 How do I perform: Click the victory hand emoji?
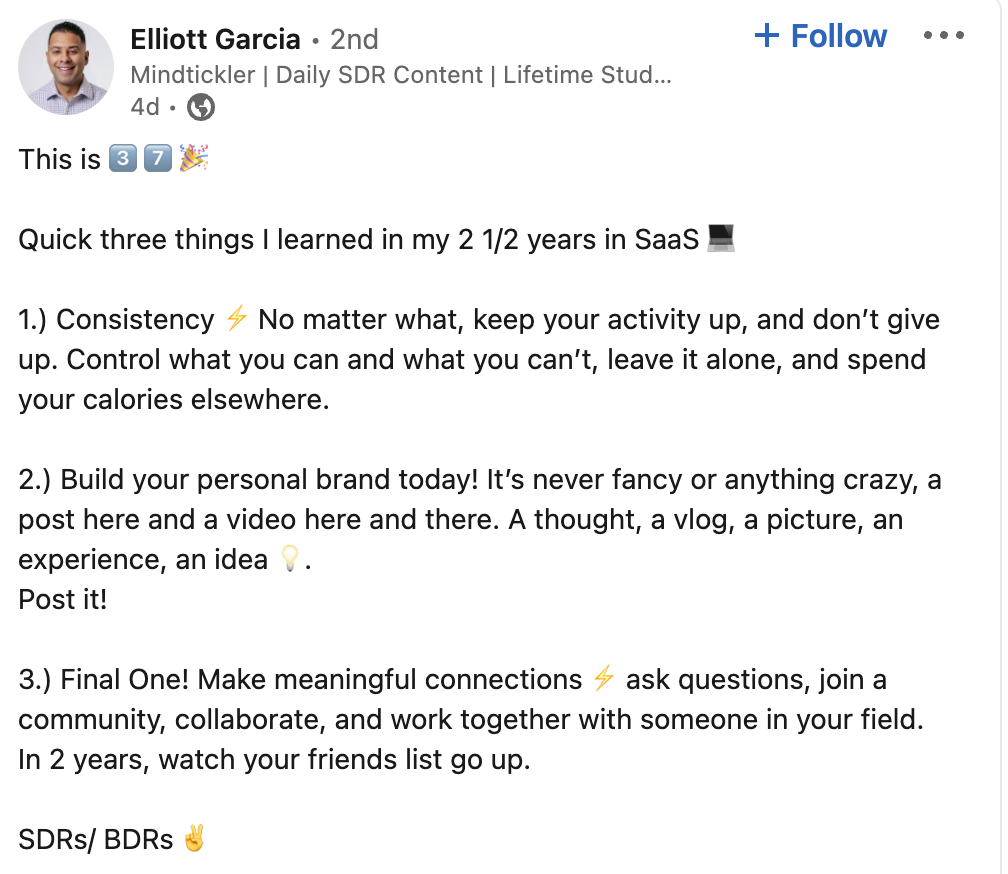[194, 839]
